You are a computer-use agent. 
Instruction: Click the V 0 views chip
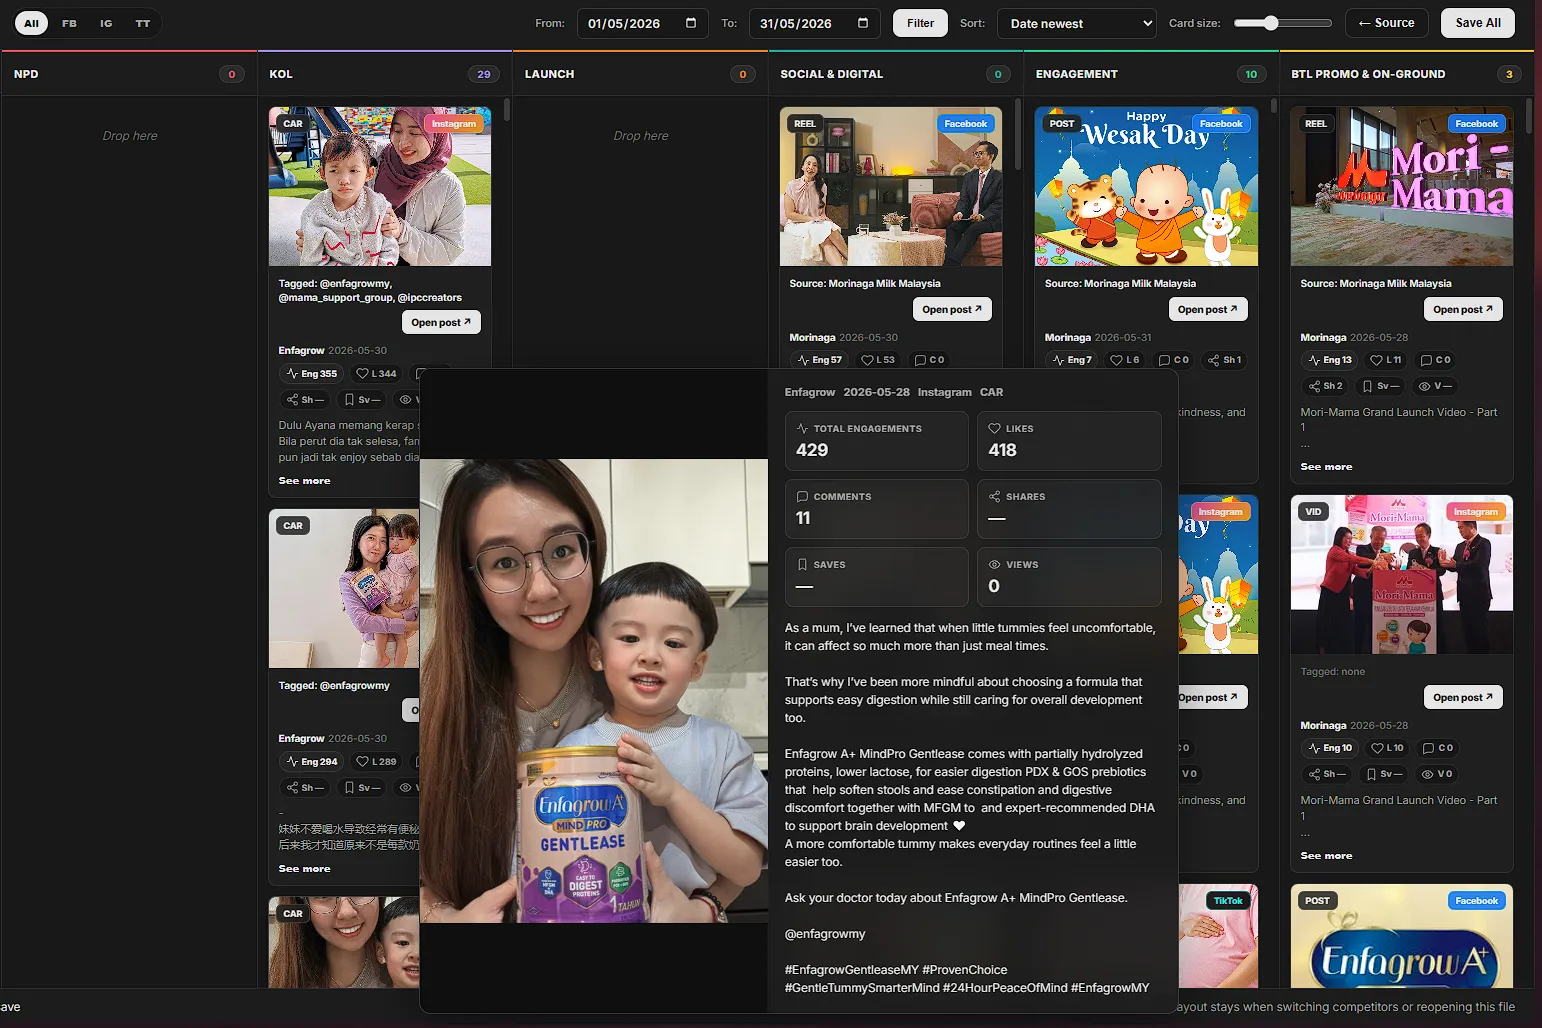1437,774
